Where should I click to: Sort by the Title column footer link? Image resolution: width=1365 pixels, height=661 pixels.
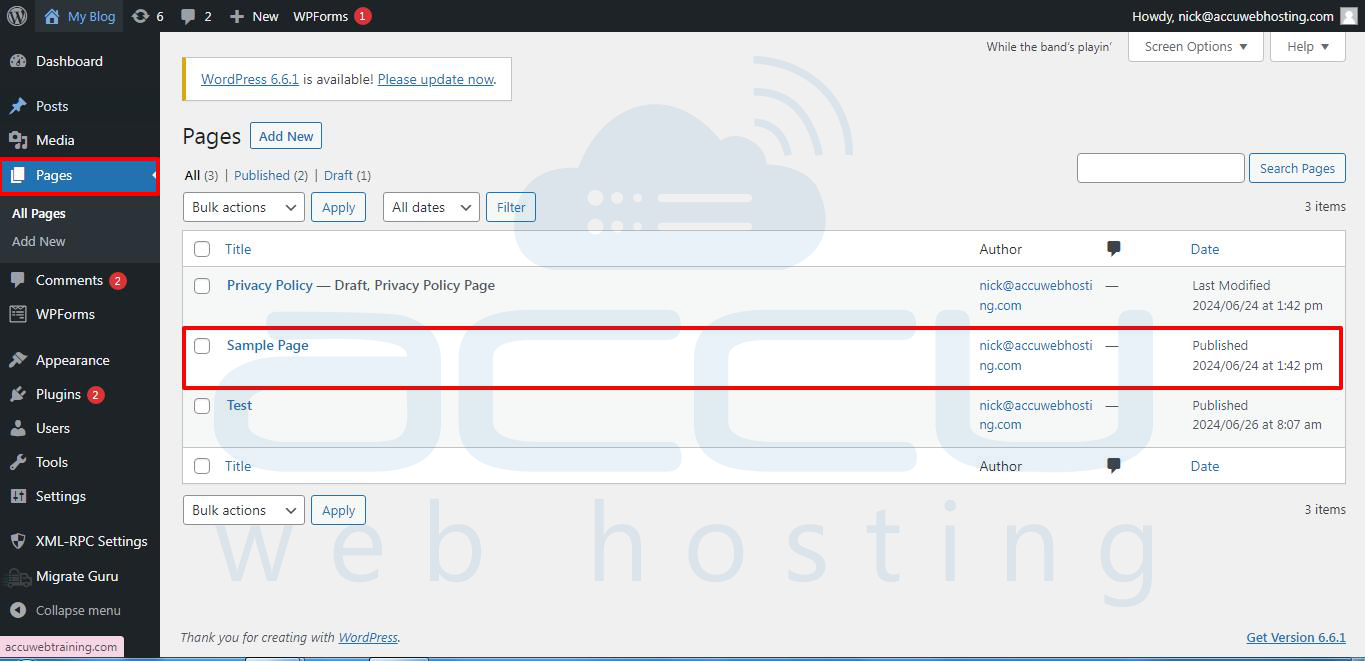238,466
